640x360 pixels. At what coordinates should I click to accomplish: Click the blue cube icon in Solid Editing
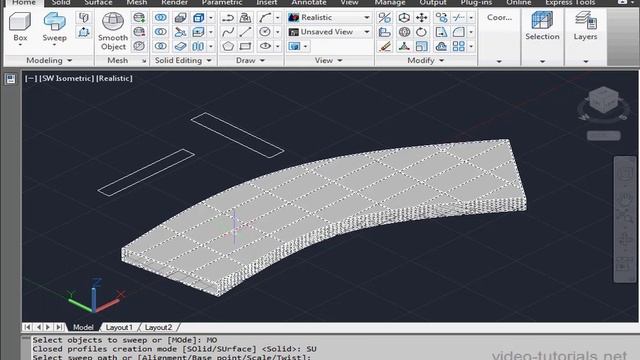tap(199, 18)
